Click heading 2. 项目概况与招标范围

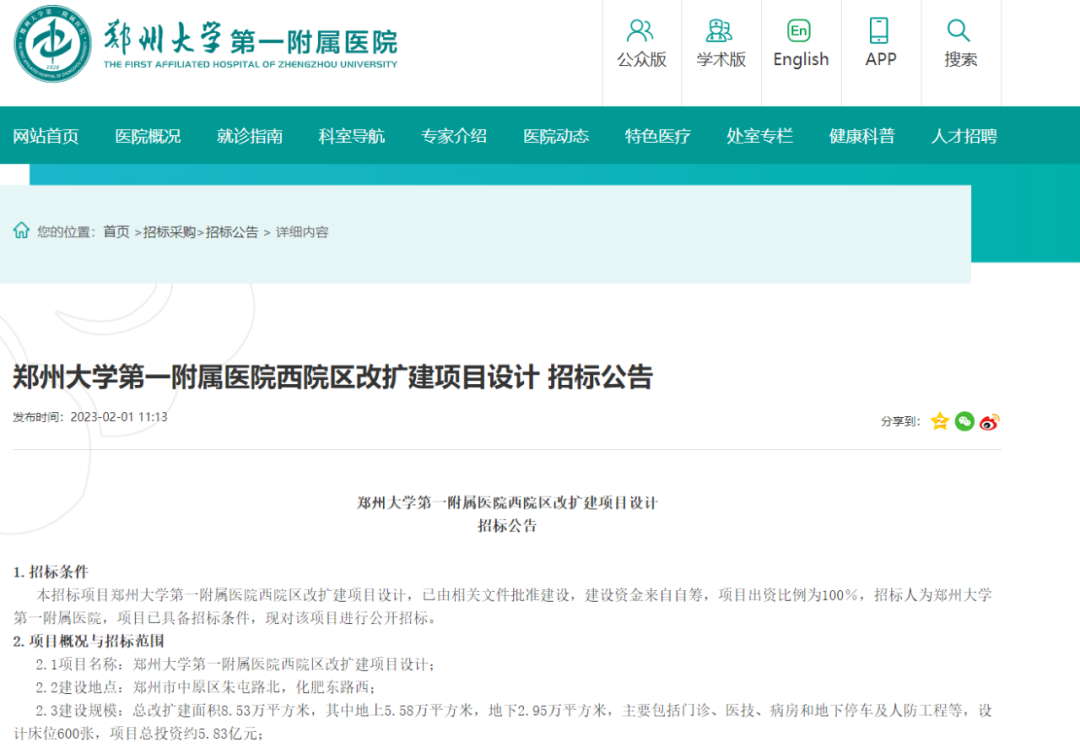pyautogui.click(x=89, y=641)
